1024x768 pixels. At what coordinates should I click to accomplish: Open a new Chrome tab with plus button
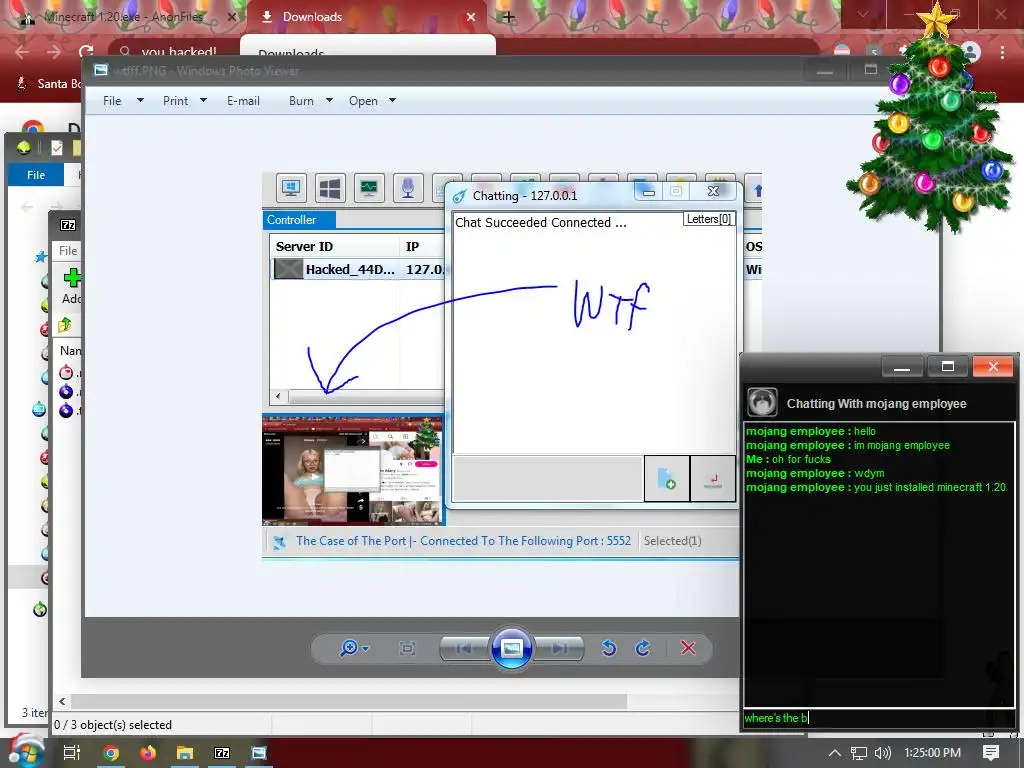[508, 17]
